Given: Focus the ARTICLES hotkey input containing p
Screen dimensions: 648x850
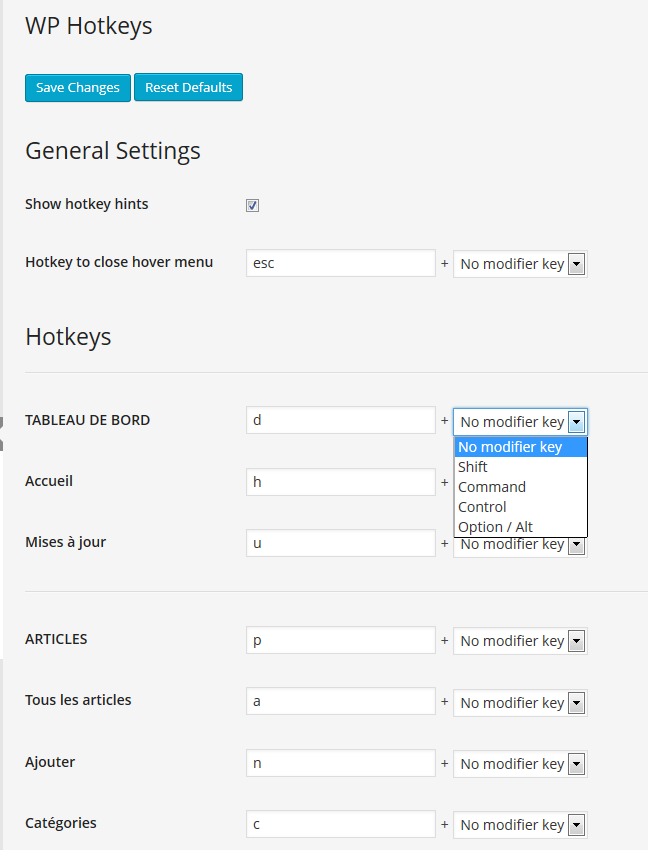Looking at the screenshot, I should click(x=341, y=640).
